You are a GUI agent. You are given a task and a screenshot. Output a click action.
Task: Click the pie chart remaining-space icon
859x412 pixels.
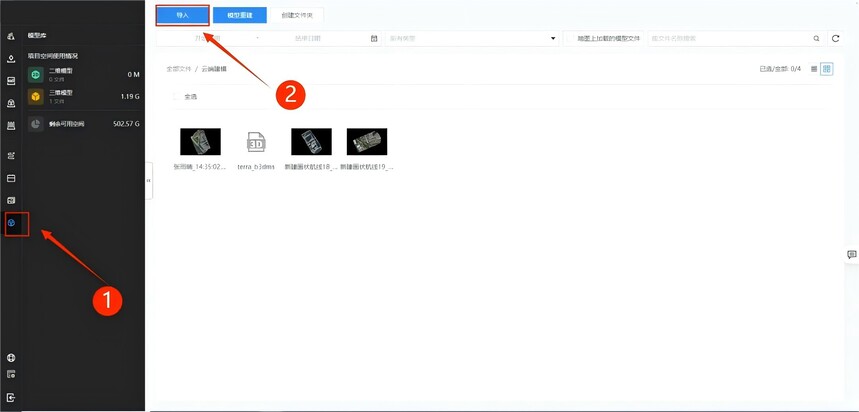(x=36, y=124)
